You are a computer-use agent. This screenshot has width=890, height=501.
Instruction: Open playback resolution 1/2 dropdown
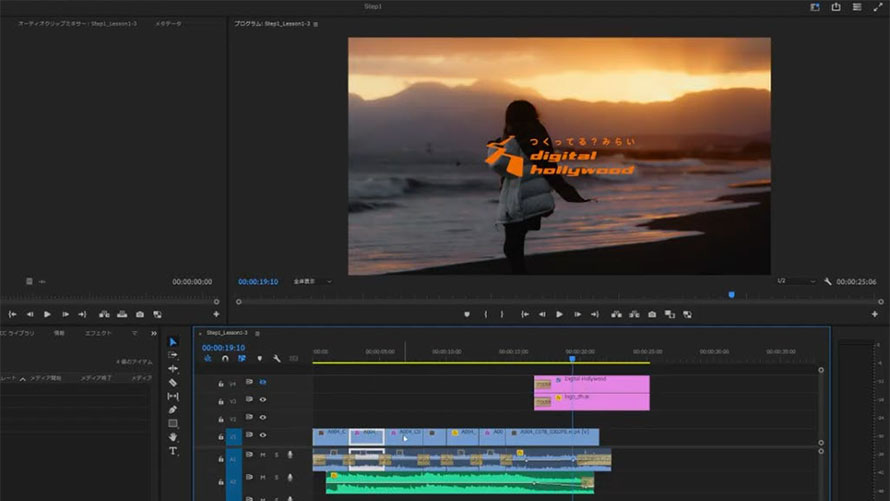click(796, 282)
